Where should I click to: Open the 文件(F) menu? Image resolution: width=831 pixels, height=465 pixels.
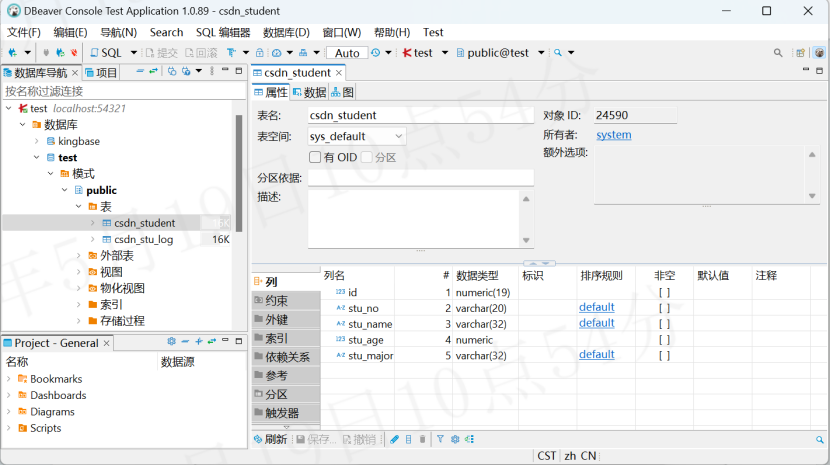(23, 32)
